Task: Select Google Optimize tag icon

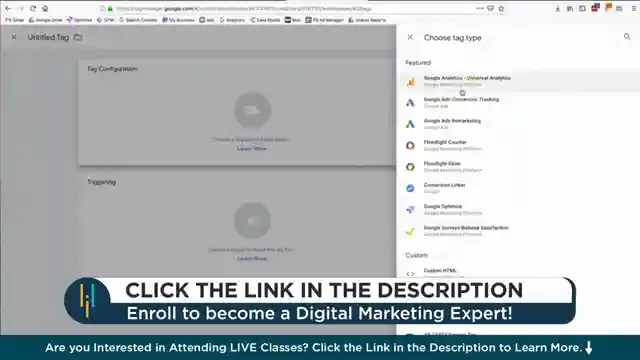Action: point(410,209)
